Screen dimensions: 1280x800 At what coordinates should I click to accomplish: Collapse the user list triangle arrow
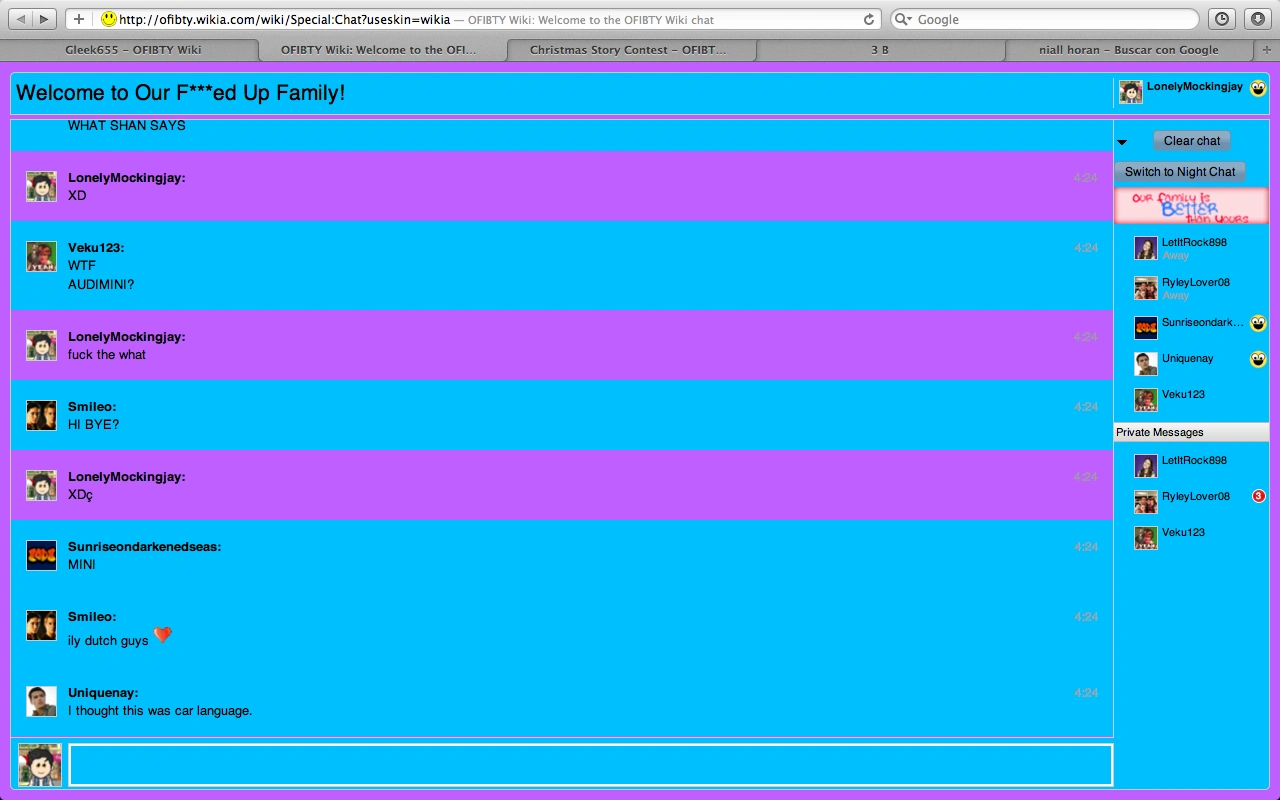pos(1122,142)
